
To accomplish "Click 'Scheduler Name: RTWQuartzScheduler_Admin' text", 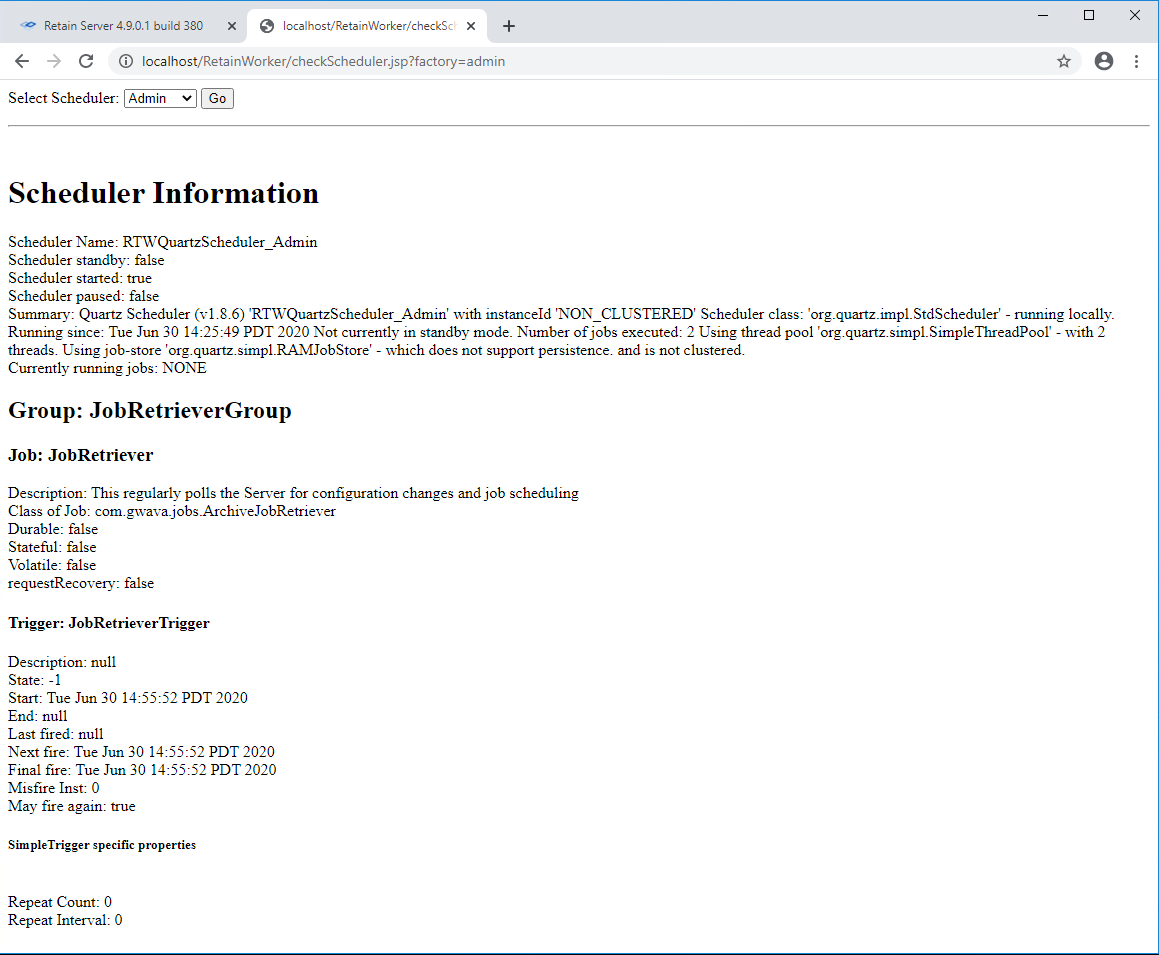I will click(x=163, y=242).
